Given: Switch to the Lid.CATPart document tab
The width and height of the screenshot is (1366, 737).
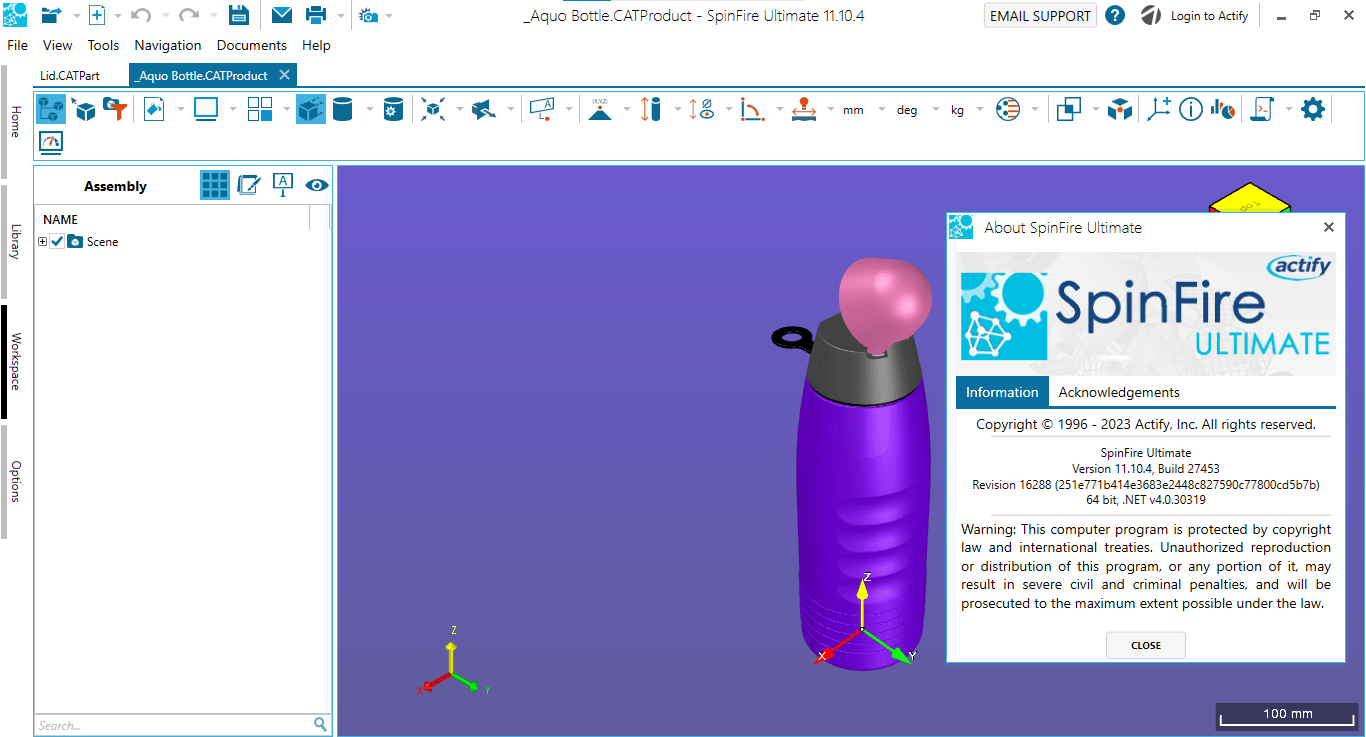Looking at the screenshot, I should click(70, 75).
